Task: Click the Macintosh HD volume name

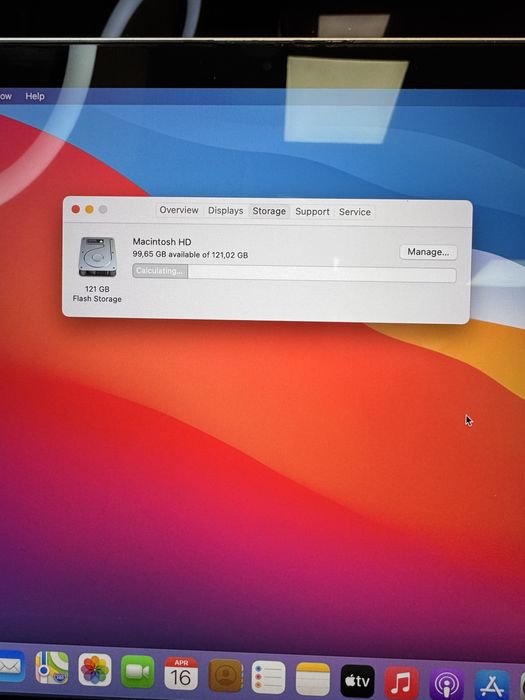Action: [162, 242]
